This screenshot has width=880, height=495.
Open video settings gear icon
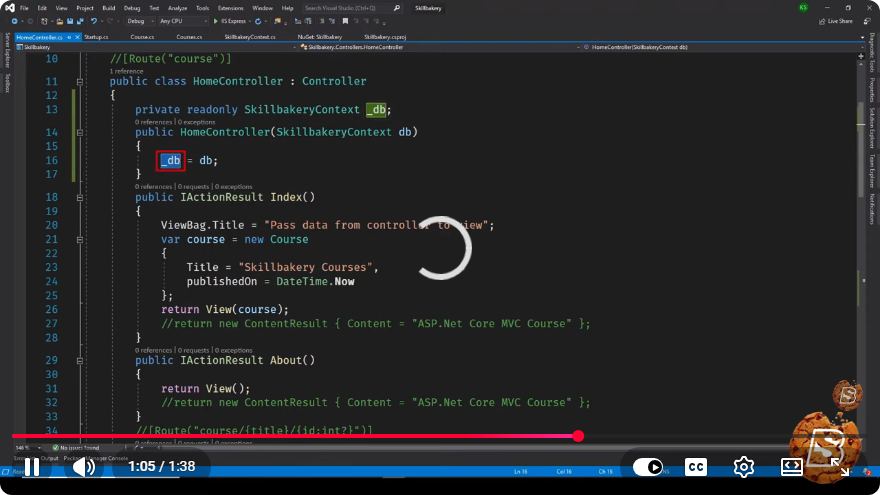pyautogui.click(x=744, y=467)
